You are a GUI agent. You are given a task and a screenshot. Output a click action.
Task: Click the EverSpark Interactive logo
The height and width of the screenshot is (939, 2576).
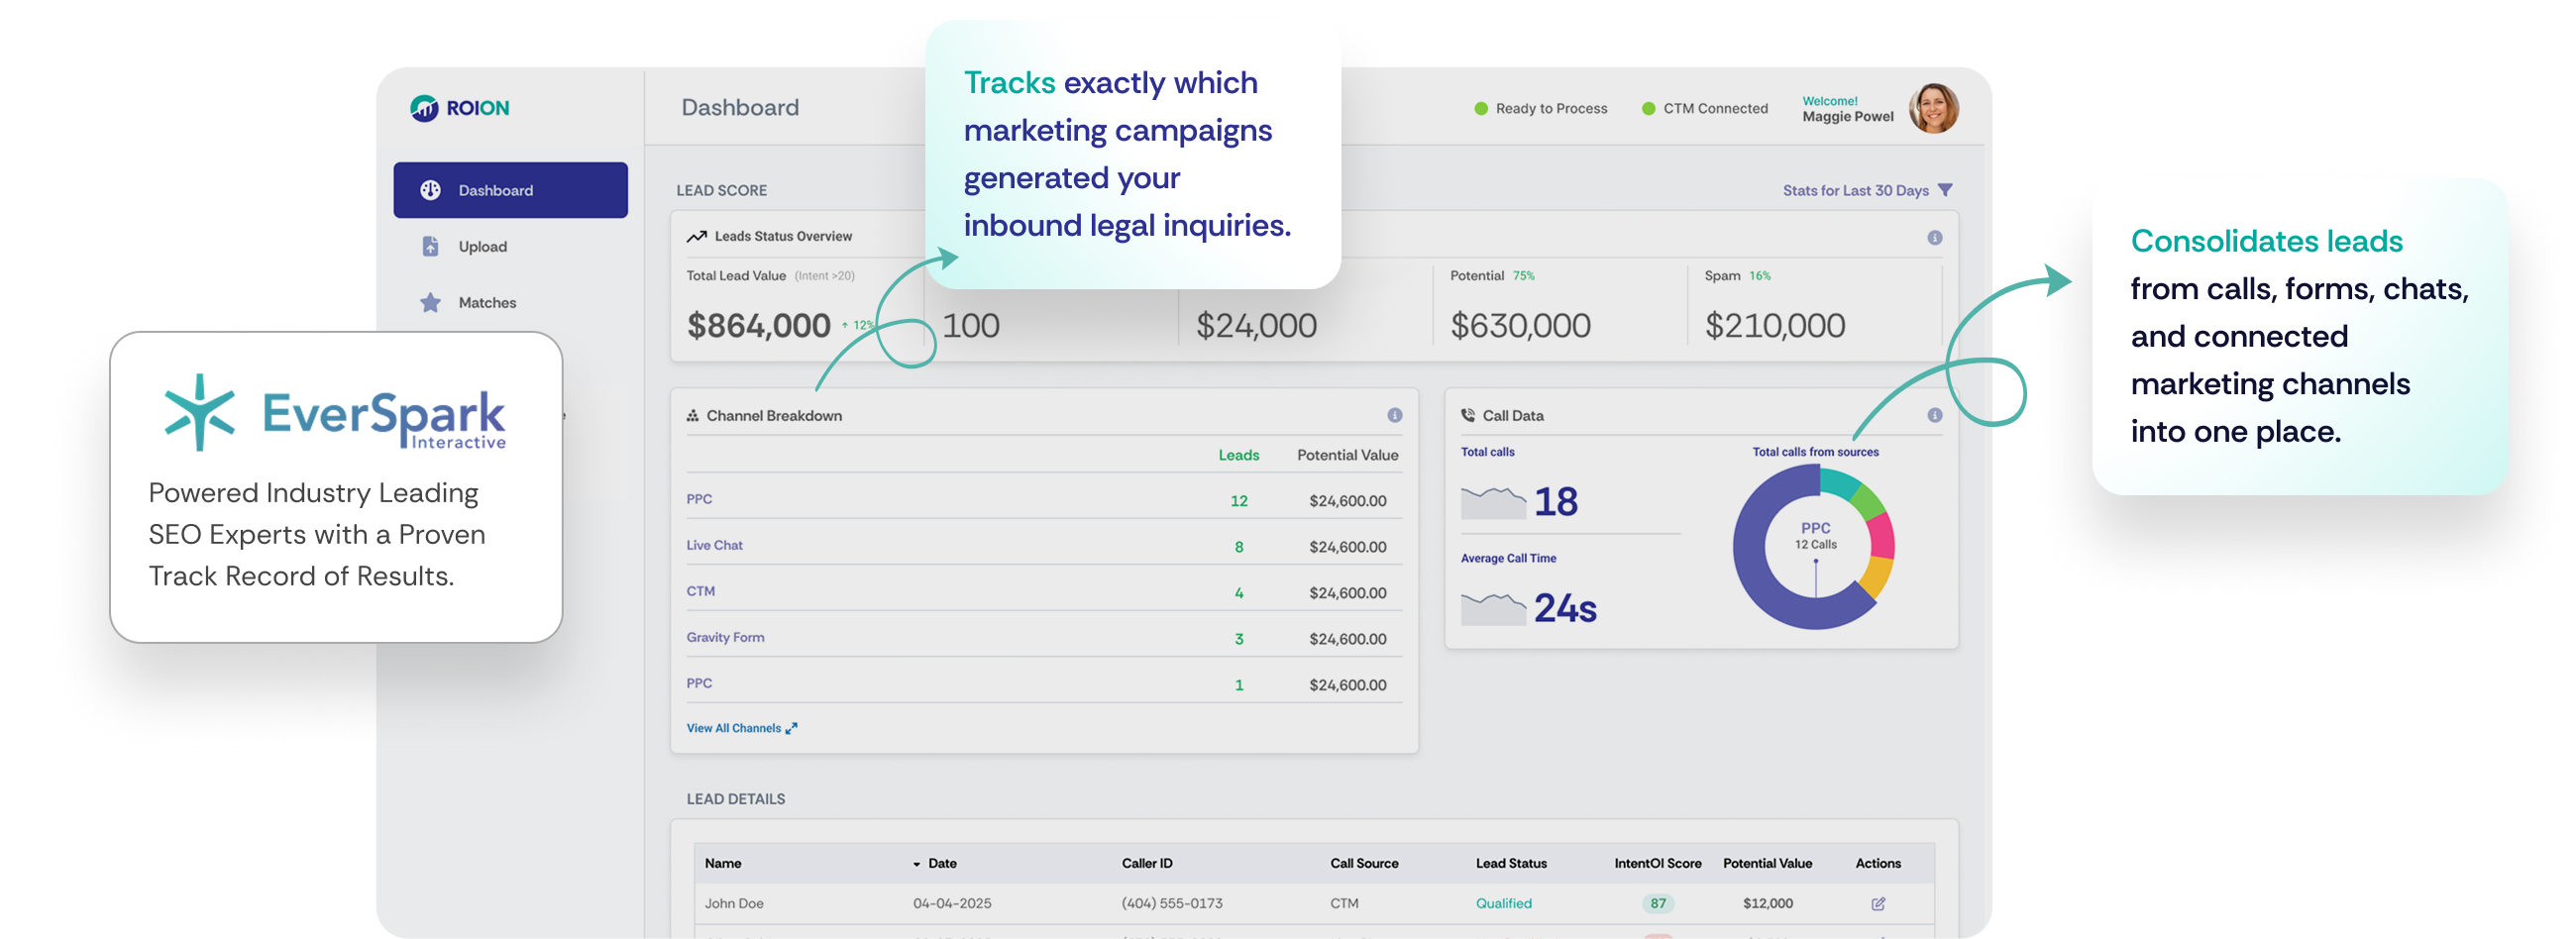pyautogui.click(x=336, y=413)
